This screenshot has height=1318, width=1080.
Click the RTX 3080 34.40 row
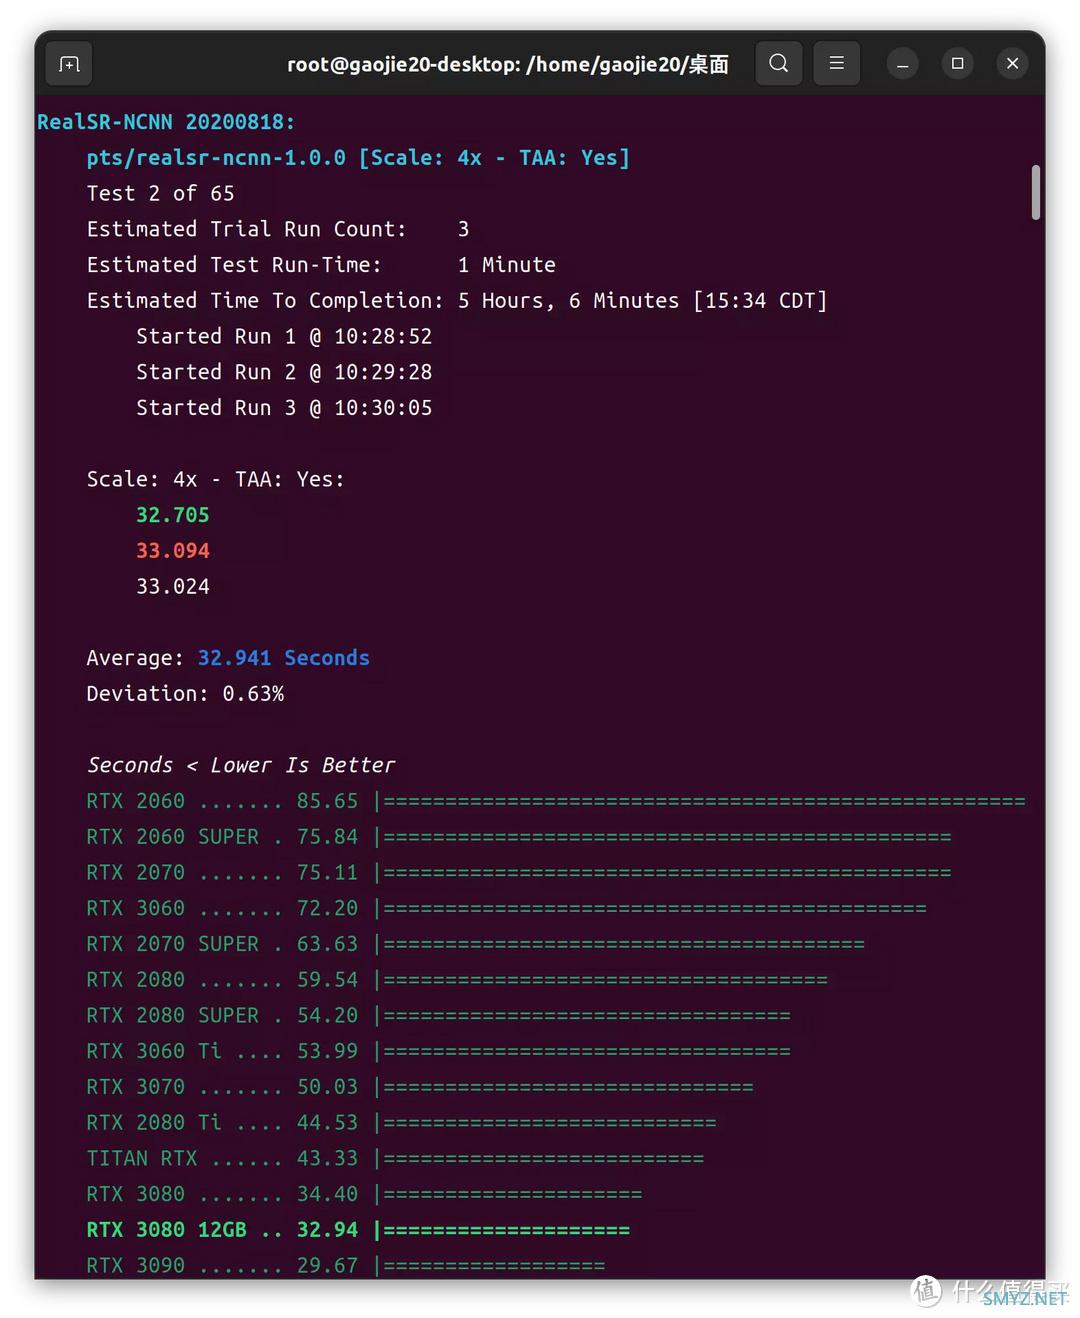365,1194
